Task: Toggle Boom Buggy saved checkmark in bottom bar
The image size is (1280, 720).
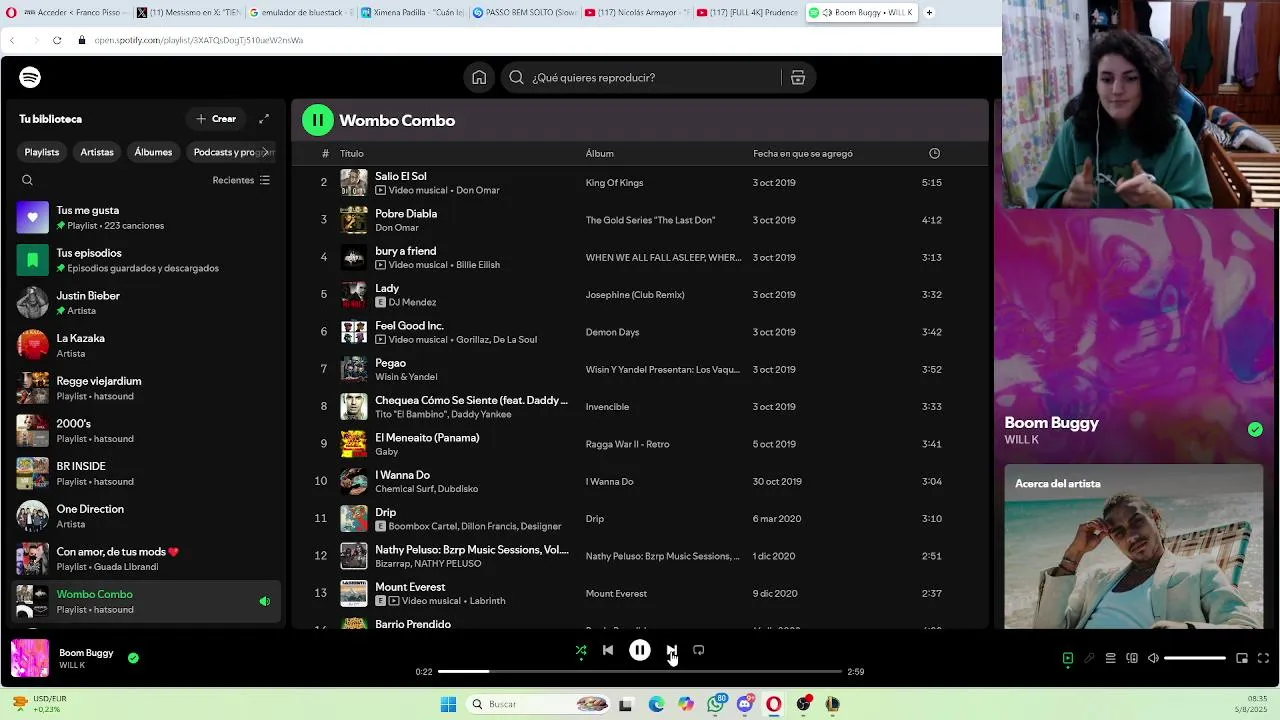Action: pyautogui.click(x=133, y=658)
